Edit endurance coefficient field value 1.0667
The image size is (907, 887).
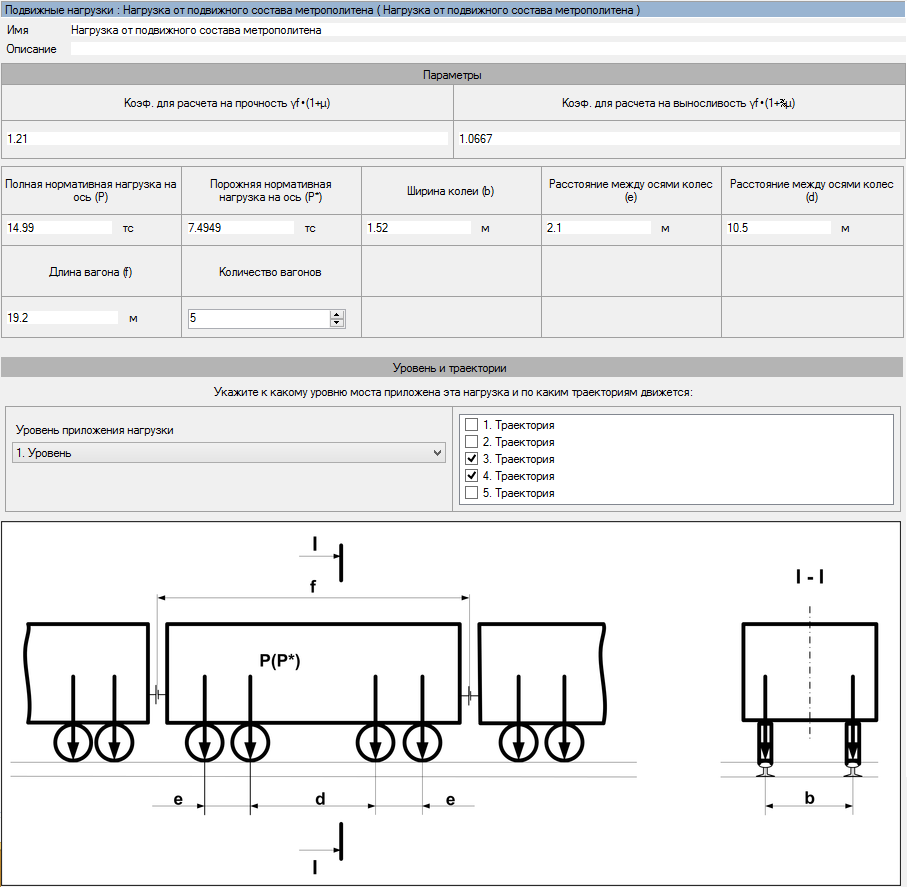coord(678,139)
